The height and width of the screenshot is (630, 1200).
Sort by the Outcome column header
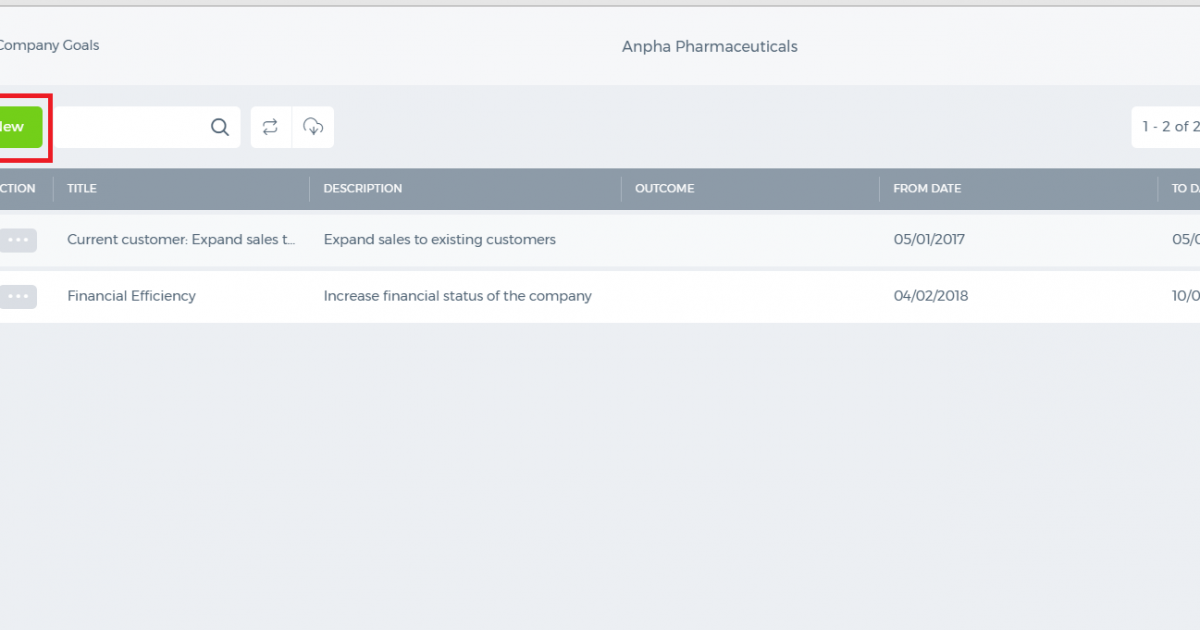(x=664, y=188)
